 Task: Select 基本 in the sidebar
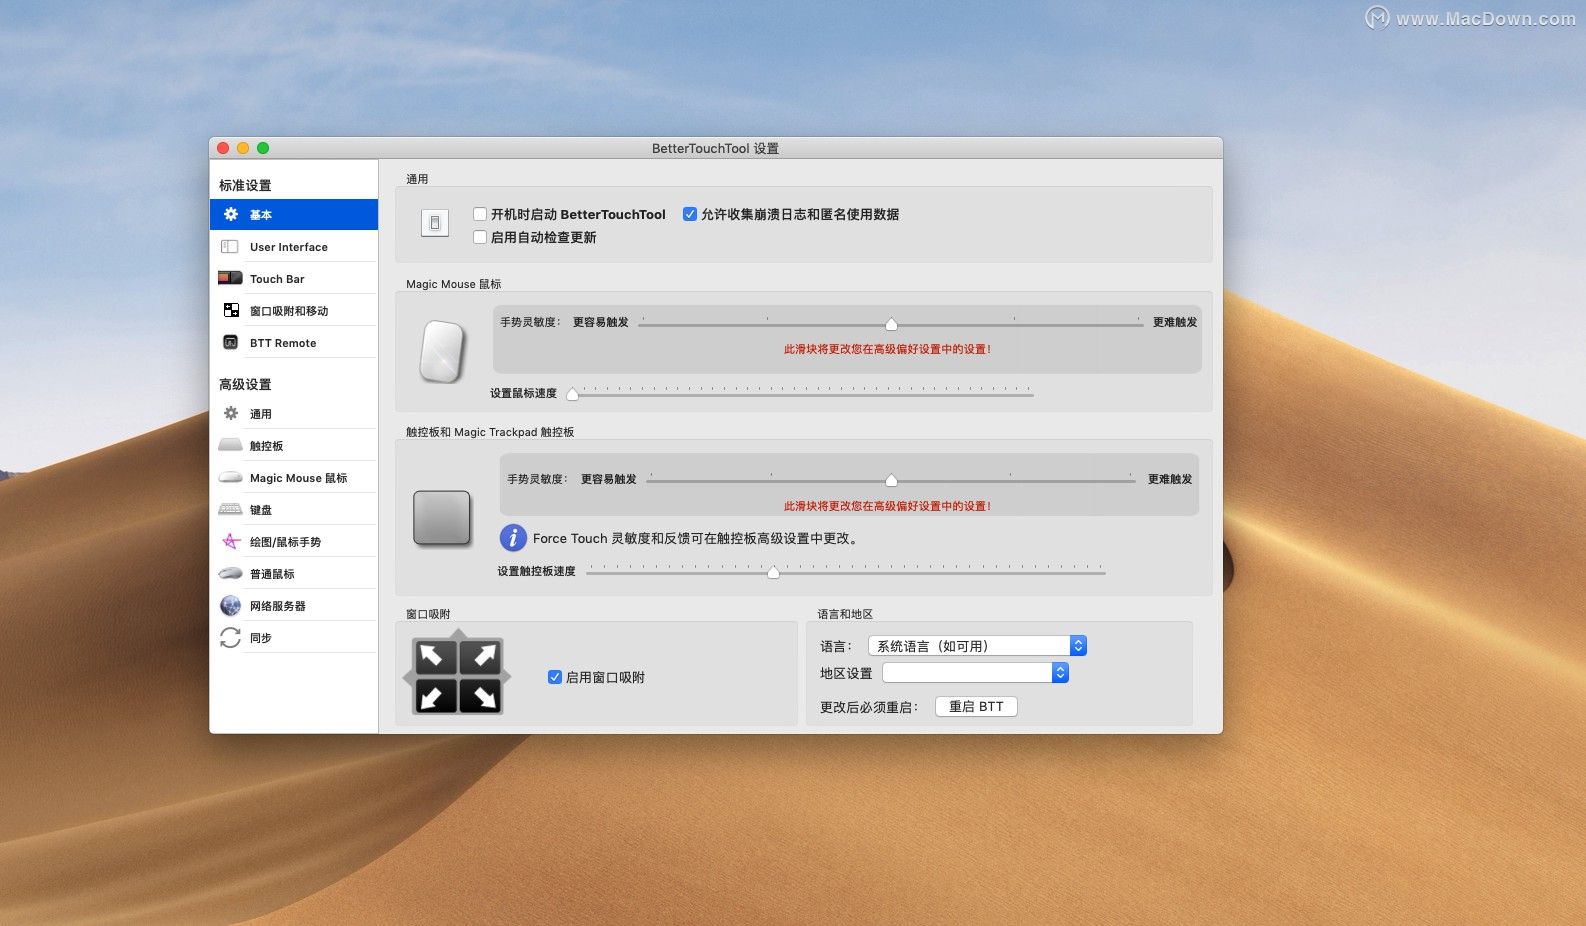click(x=294, y=214)
